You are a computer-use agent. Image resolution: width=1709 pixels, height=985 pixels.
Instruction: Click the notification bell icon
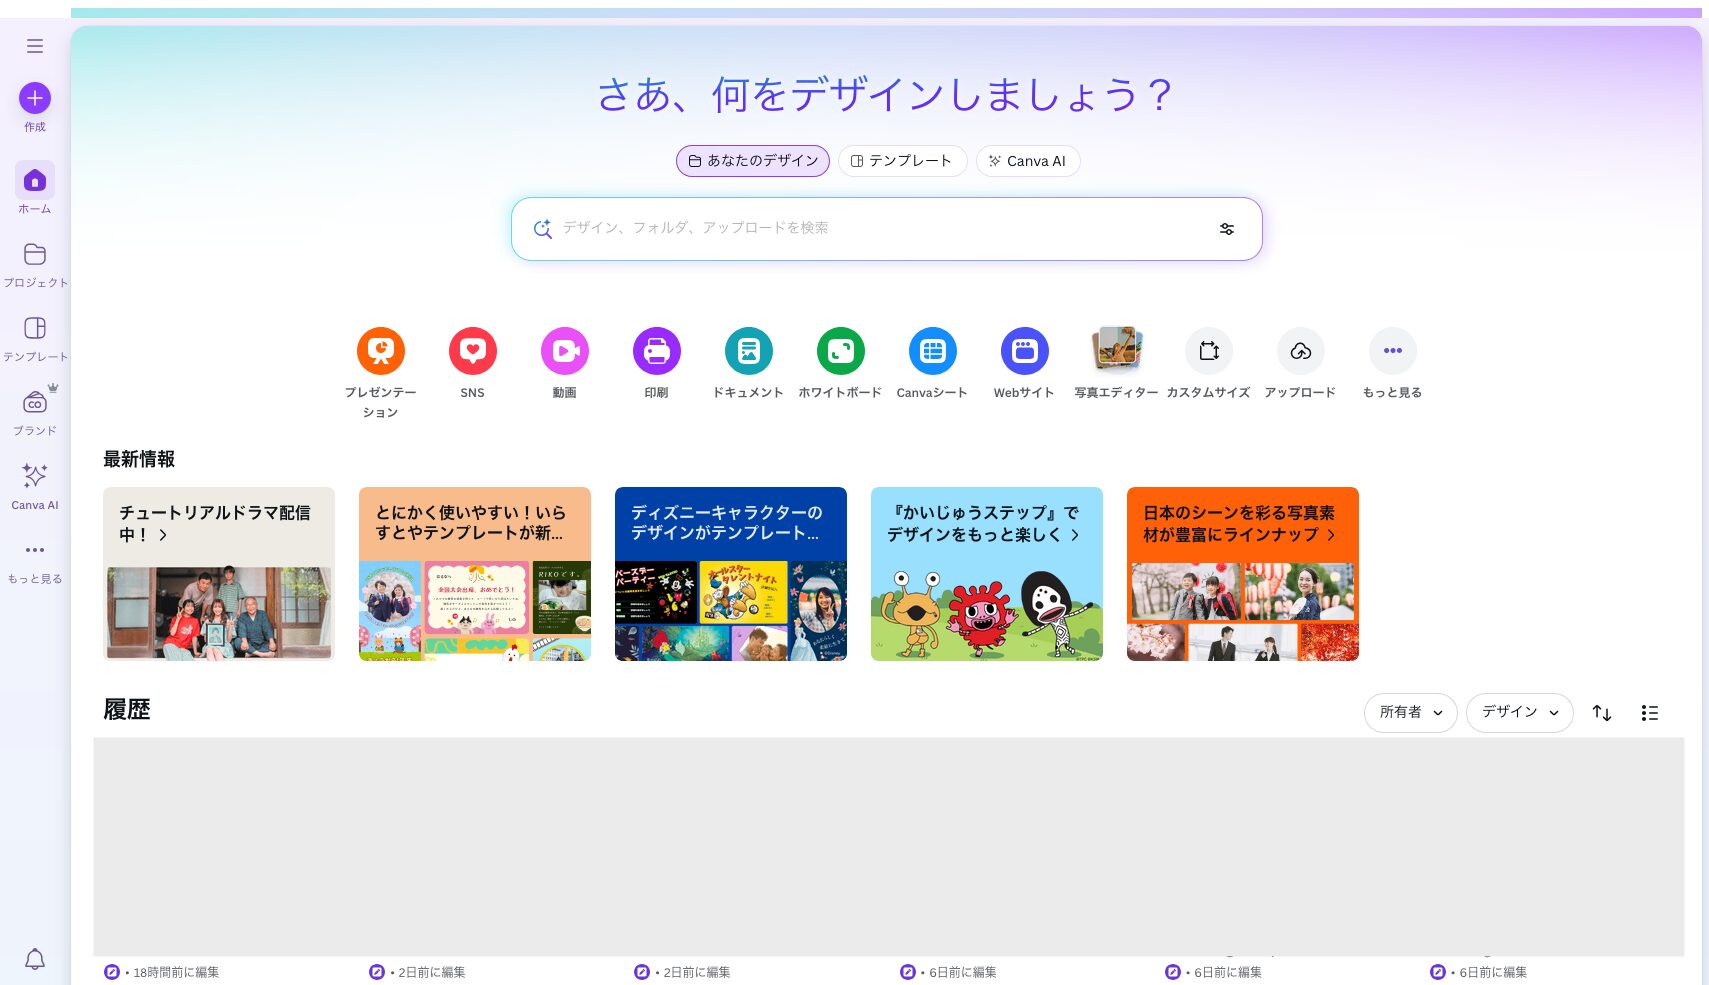[35, 959]
